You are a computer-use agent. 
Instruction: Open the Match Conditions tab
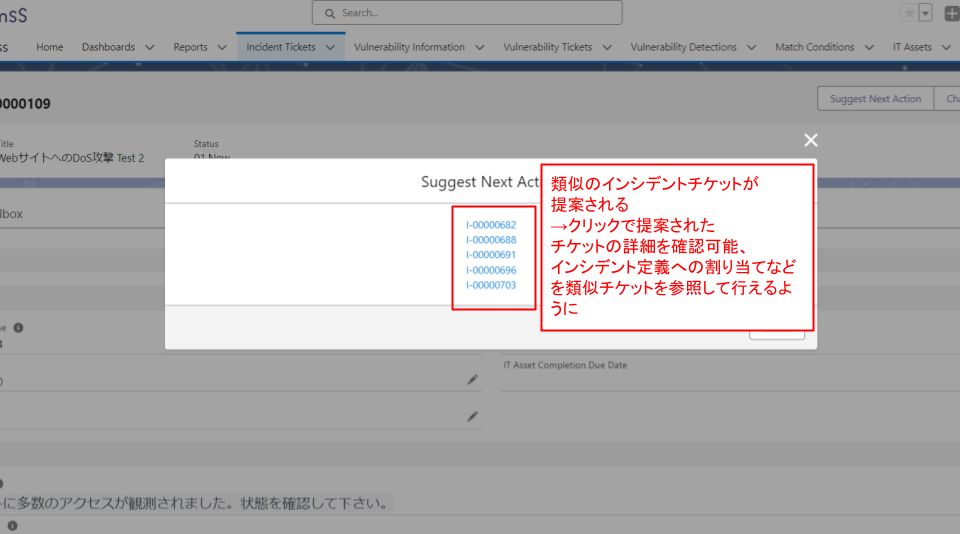pos(814,47)
